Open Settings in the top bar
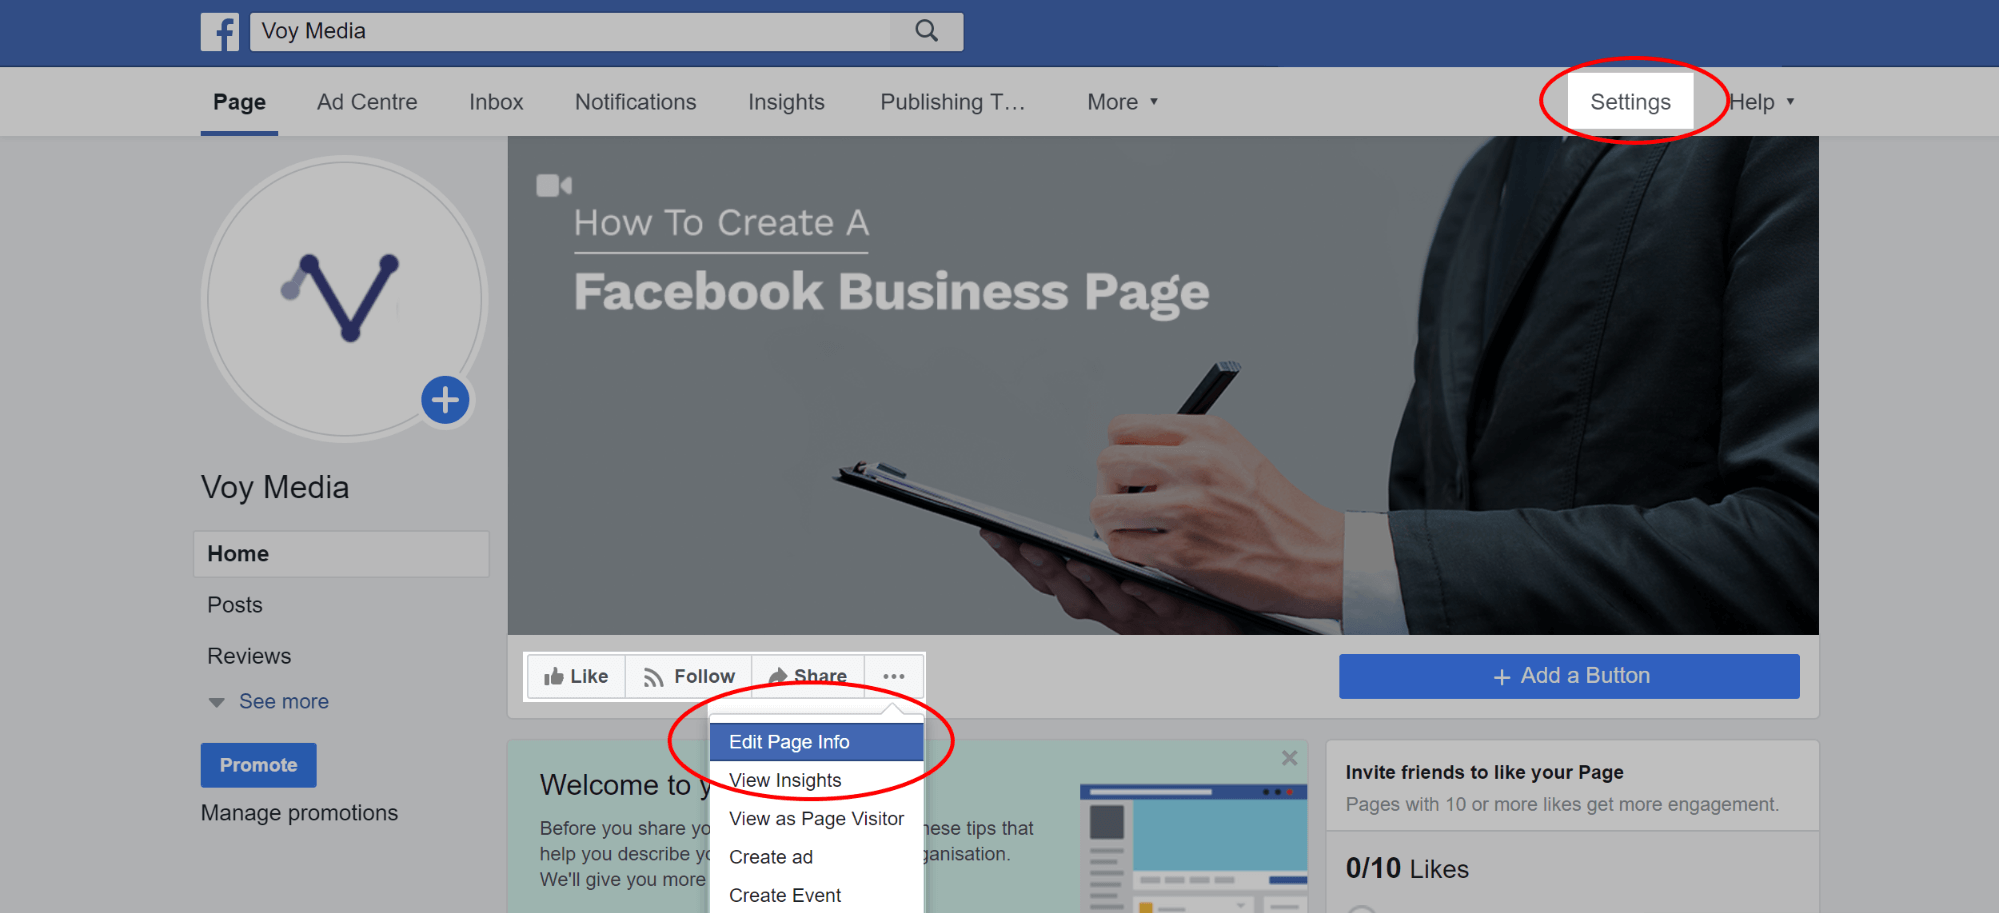1999x914 pixels. coord(1630,102)
